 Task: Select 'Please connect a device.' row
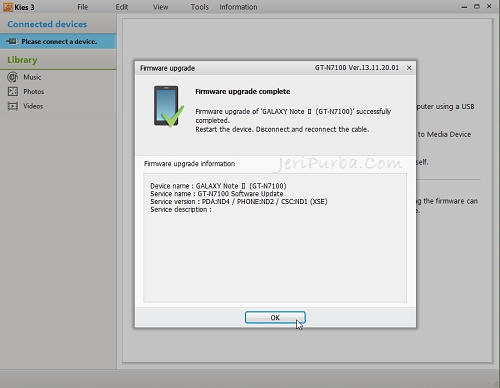click(x=58, y=41)
